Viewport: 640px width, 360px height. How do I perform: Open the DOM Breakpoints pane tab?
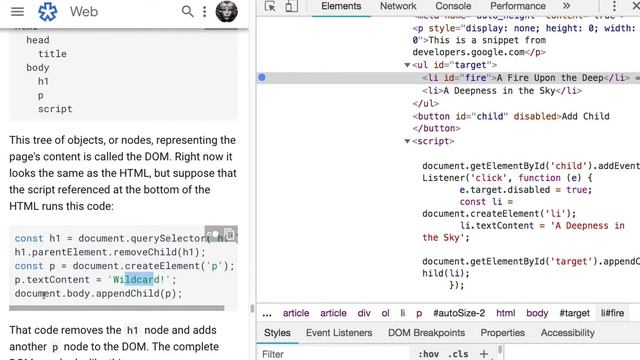point(426,333)
